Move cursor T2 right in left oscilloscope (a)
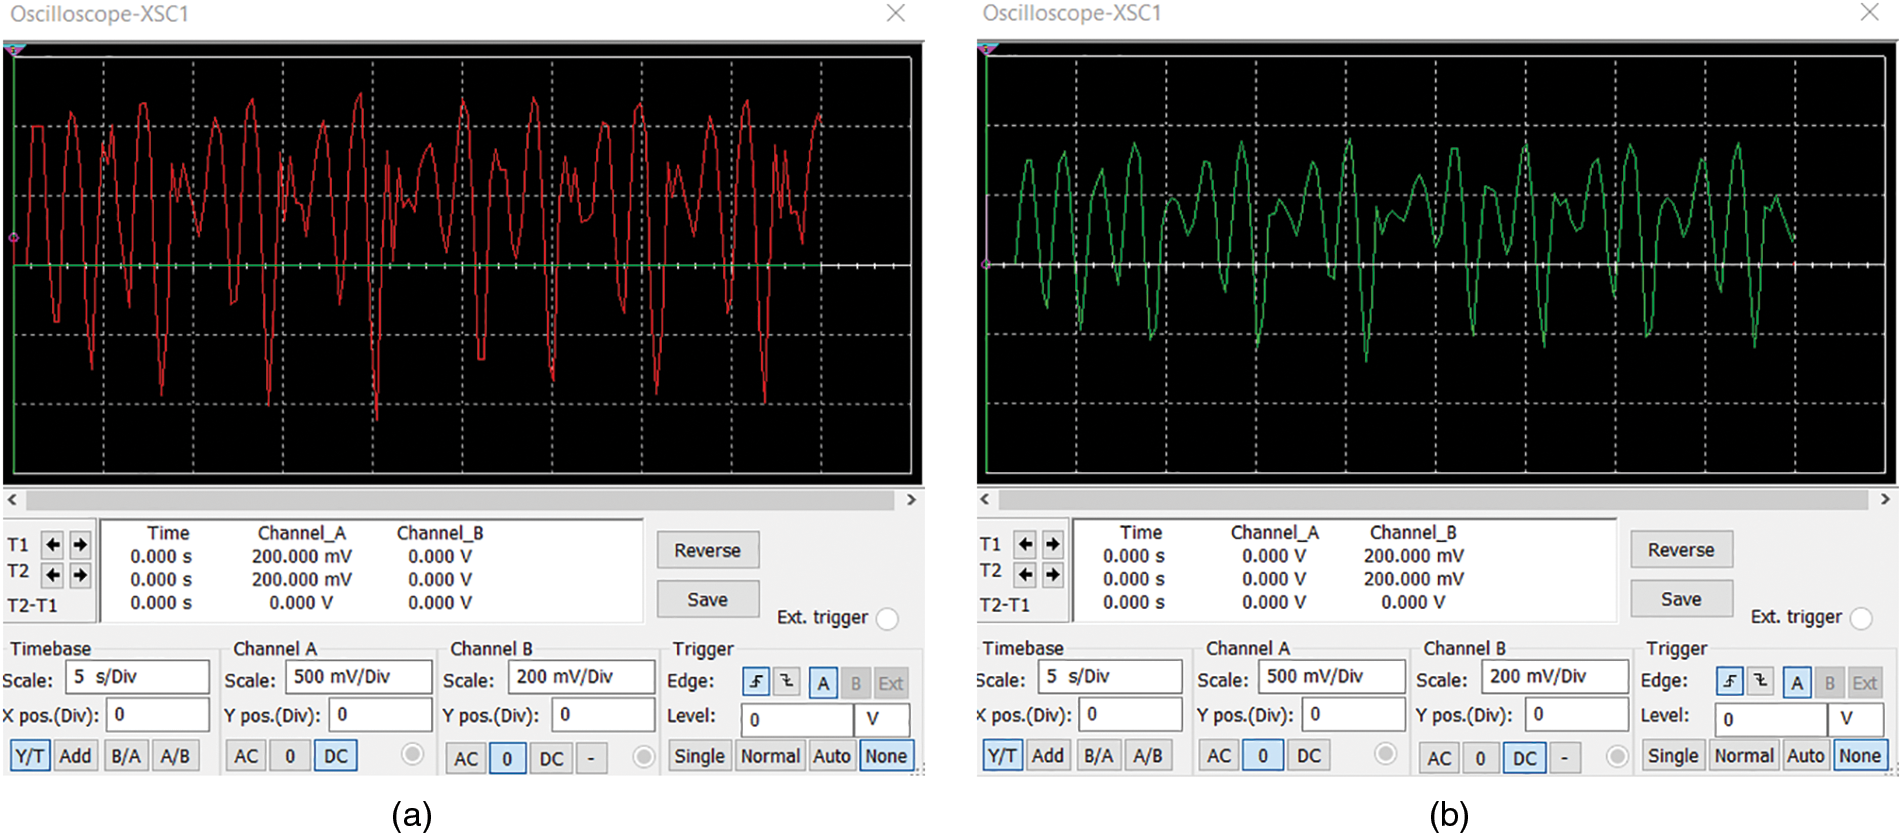 click(x=80, y=575)
